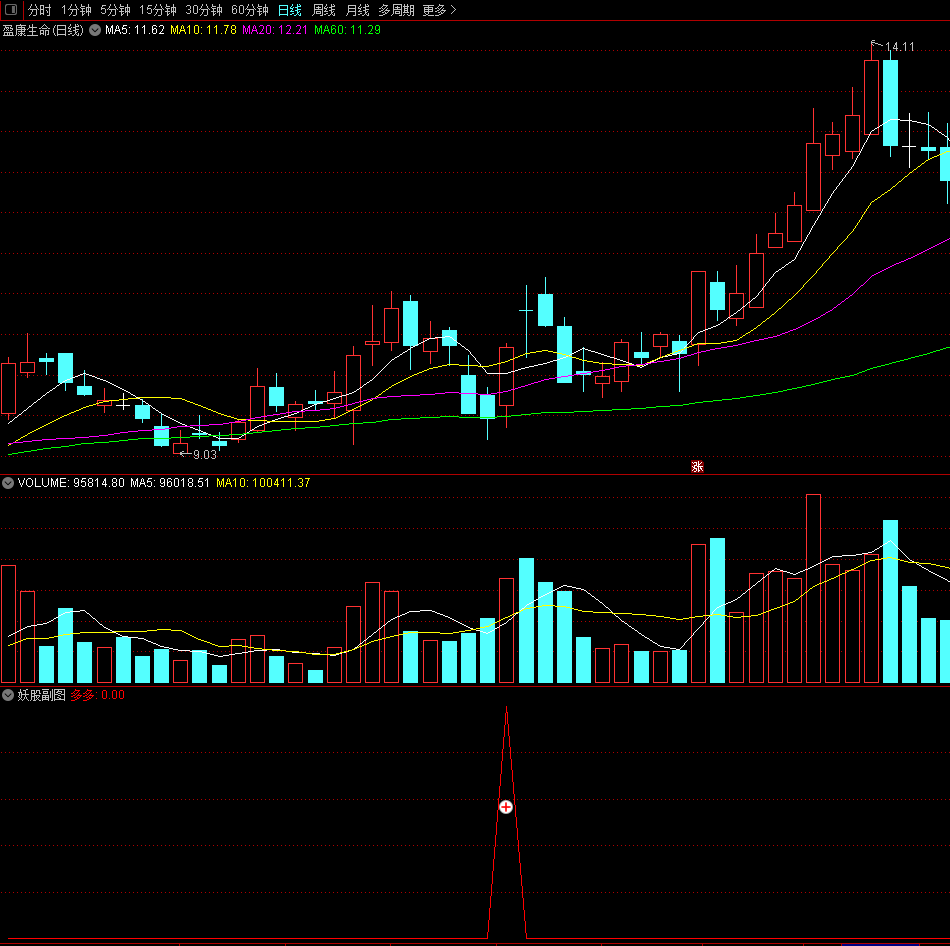The width and height of the screenshot is (950, 946).
Task: Open the 妖股副图 indicator dropdown arrow
Action: coord(8,695)
